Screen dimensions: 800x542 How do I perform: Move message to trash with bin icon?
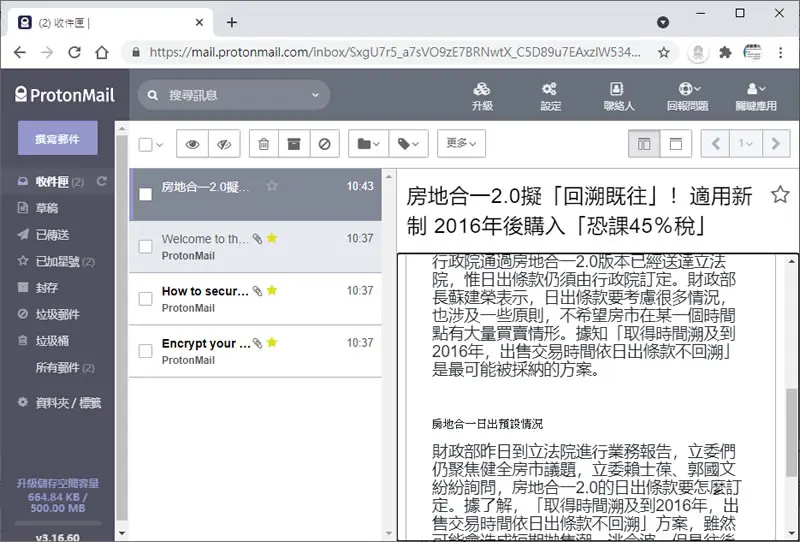264,144
